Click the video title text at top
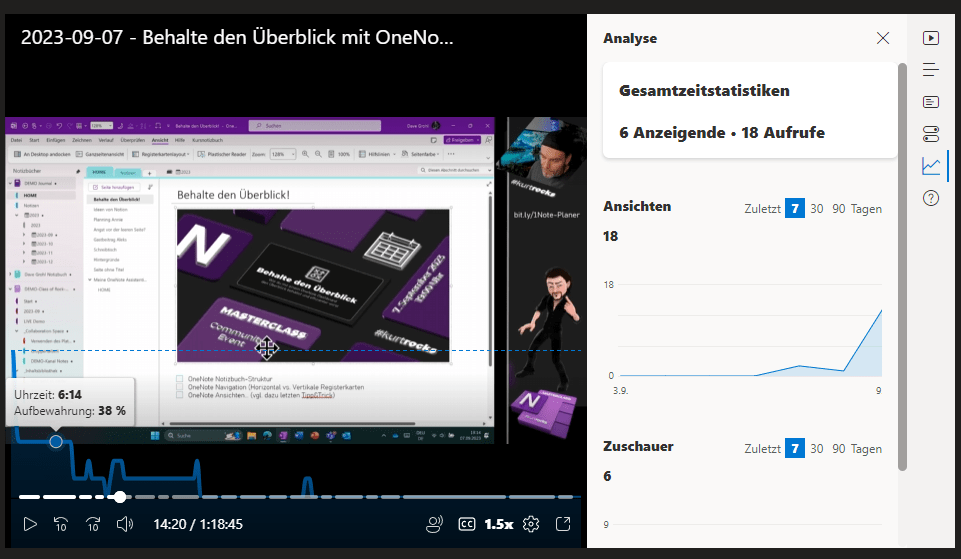Image resolution: width=961 pixels, height=559 pixels. point(237,37)
